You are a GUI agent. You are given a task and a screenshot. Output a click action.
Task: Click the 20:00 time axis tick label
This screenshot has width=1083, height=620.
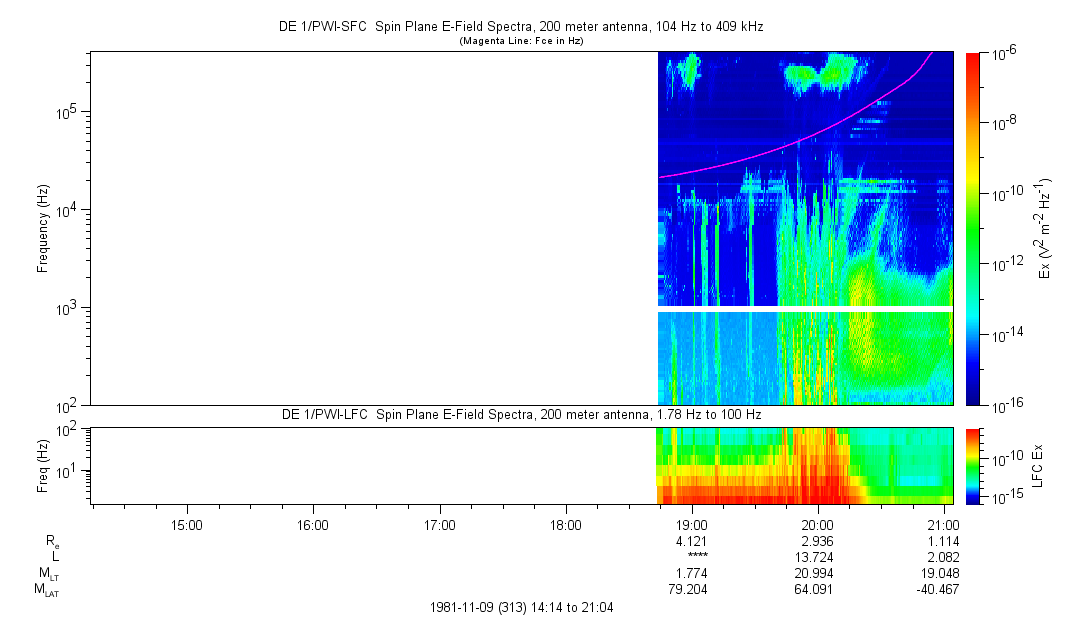(818, 524)
